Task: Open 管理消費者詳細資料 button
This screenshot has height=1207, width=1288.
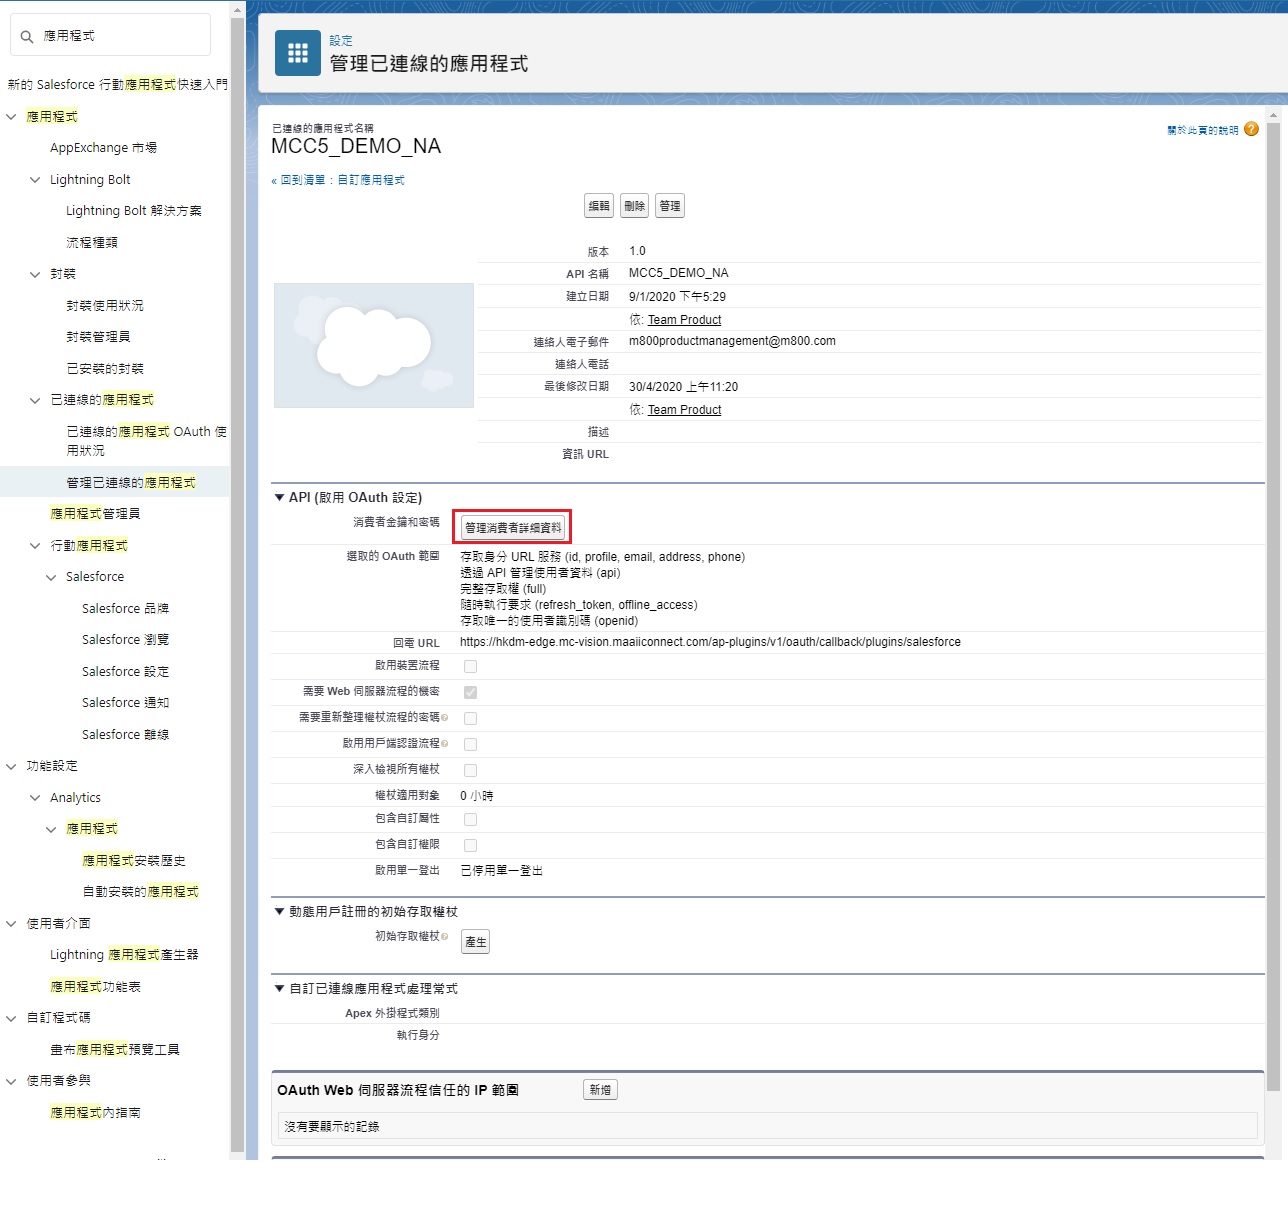Action: (513, 528)
